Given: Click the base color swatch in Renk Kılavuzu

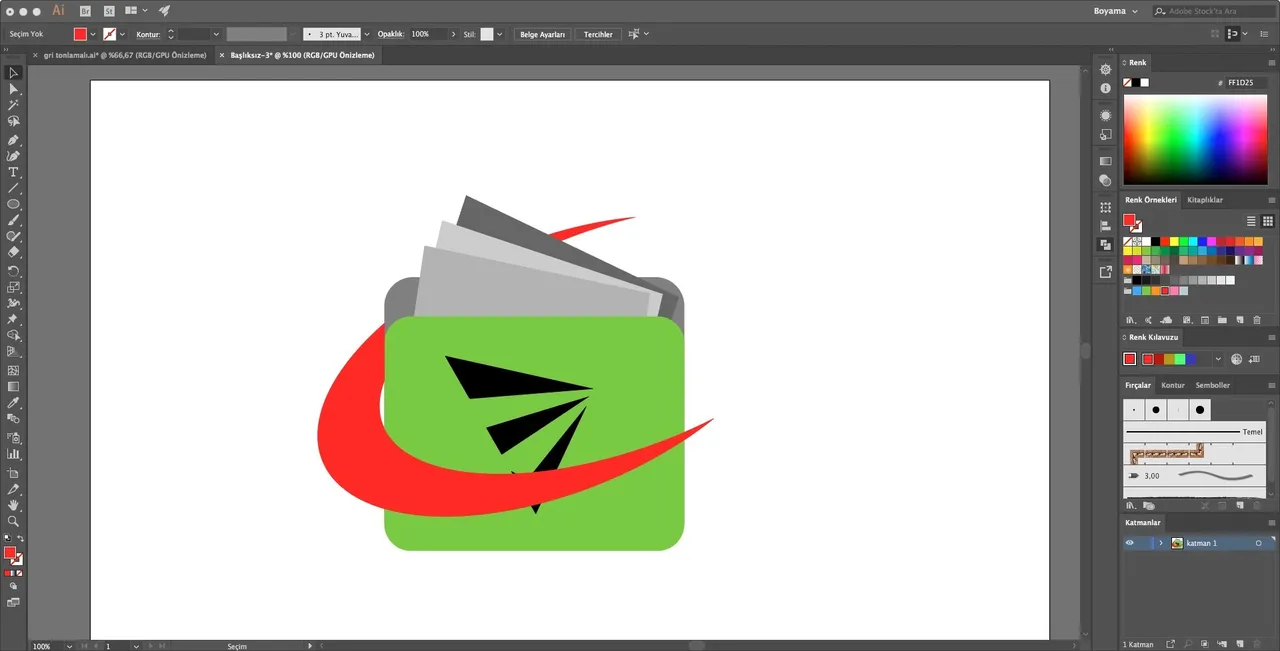Looking at the screenshot, I should click(x=1130, y=359).
